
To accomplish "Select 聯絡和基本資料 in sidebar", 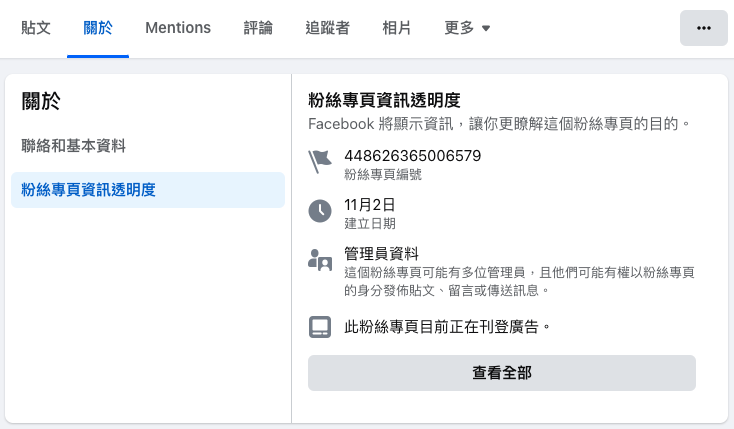I will (x=74, y=146).
